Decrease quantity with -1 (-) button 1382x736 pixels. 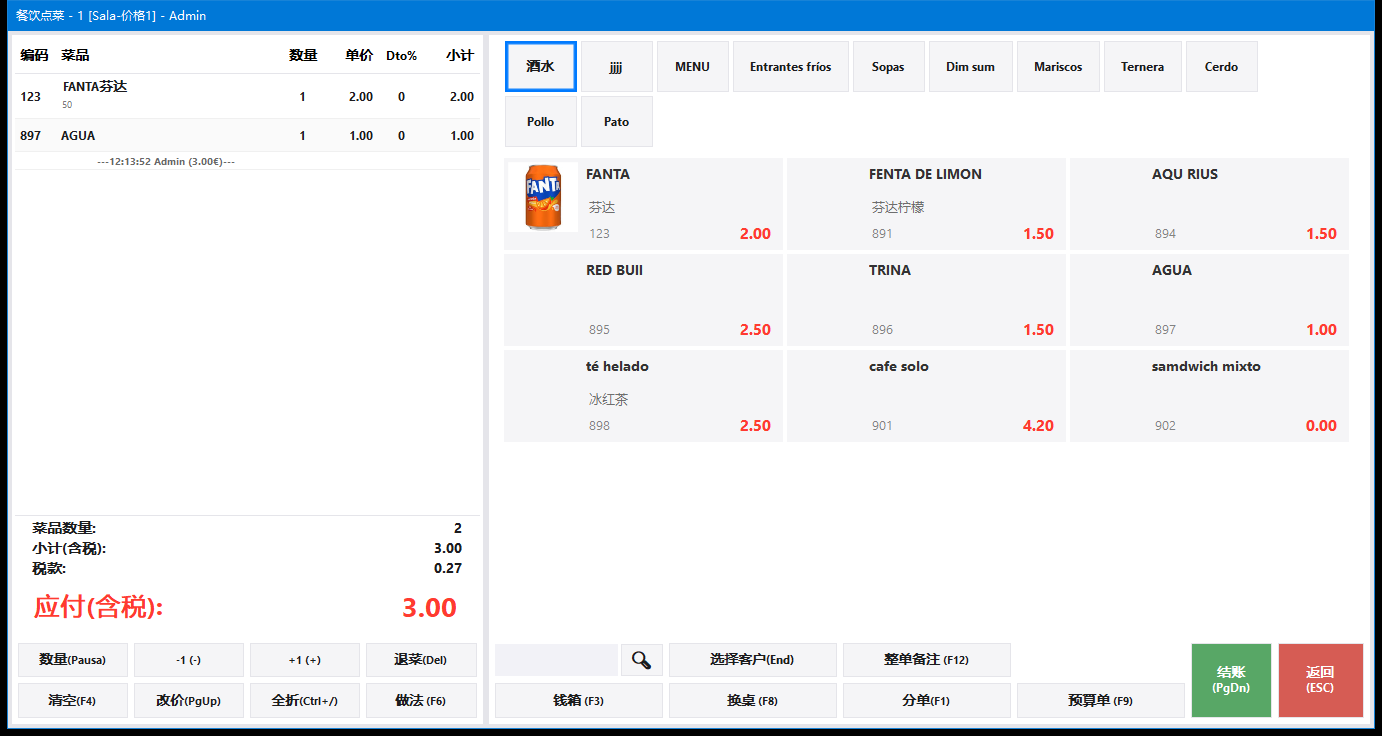click(x=189, y=660)
